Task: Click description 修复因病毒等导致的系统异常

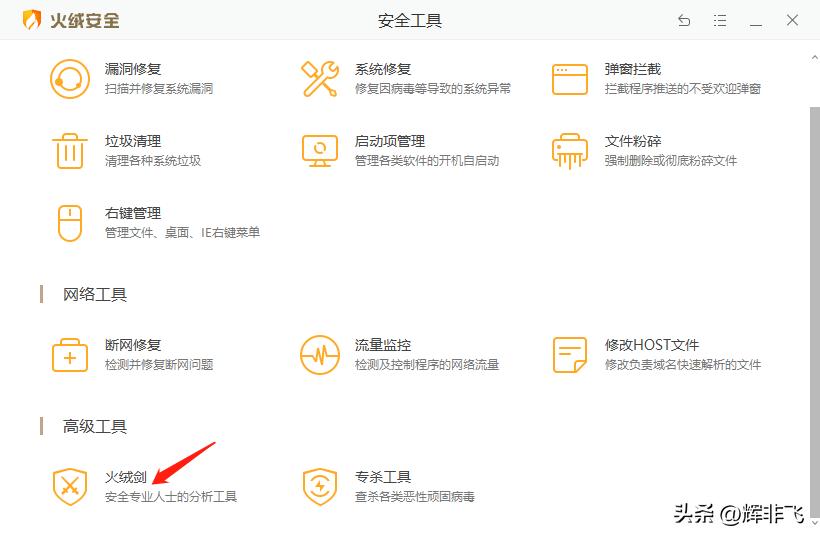Action: (x=432, y=88)
